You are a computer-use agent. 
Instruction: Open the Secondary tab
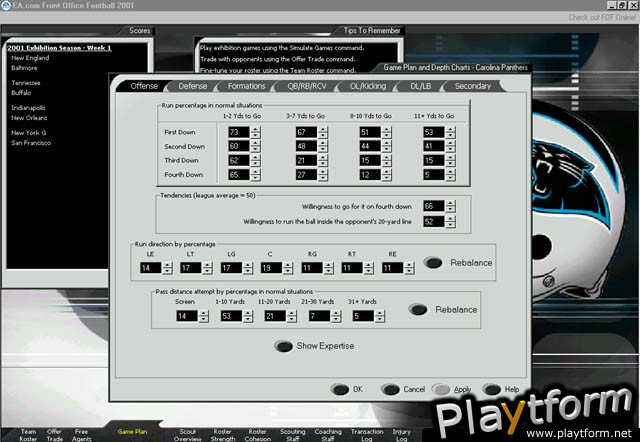click(x=473, y=86)
